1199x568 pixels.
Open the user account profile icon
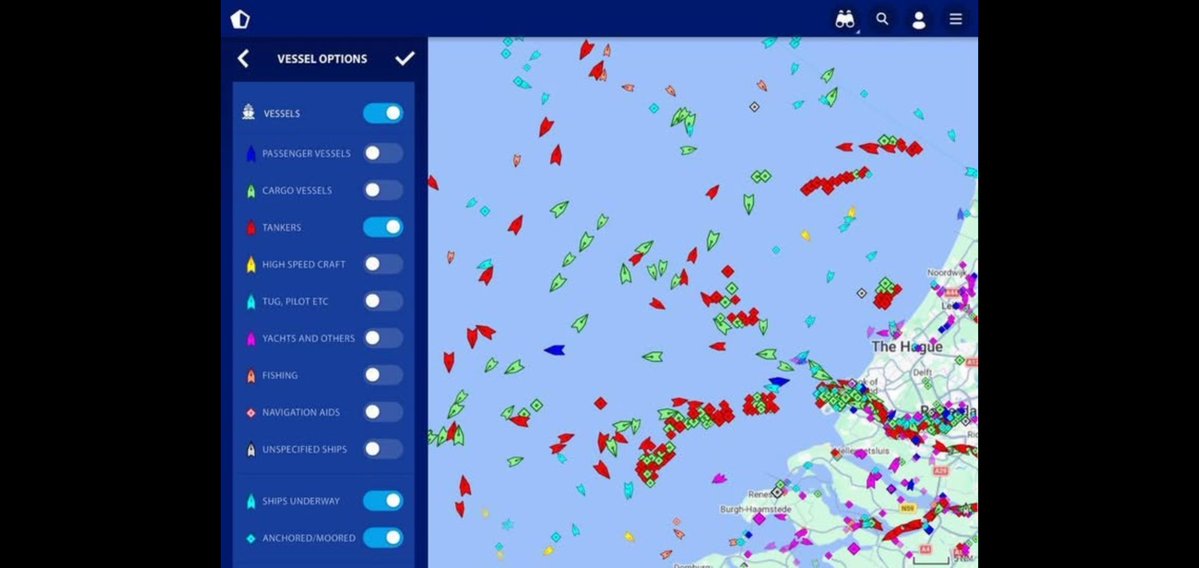point(919,20)
